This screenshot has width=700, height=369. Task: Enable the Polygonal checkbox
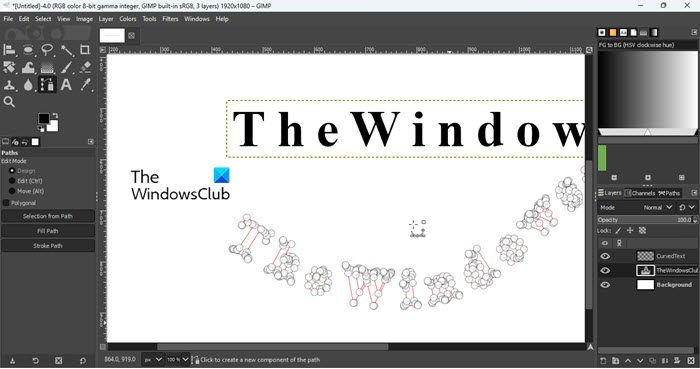tap(6, 203)
